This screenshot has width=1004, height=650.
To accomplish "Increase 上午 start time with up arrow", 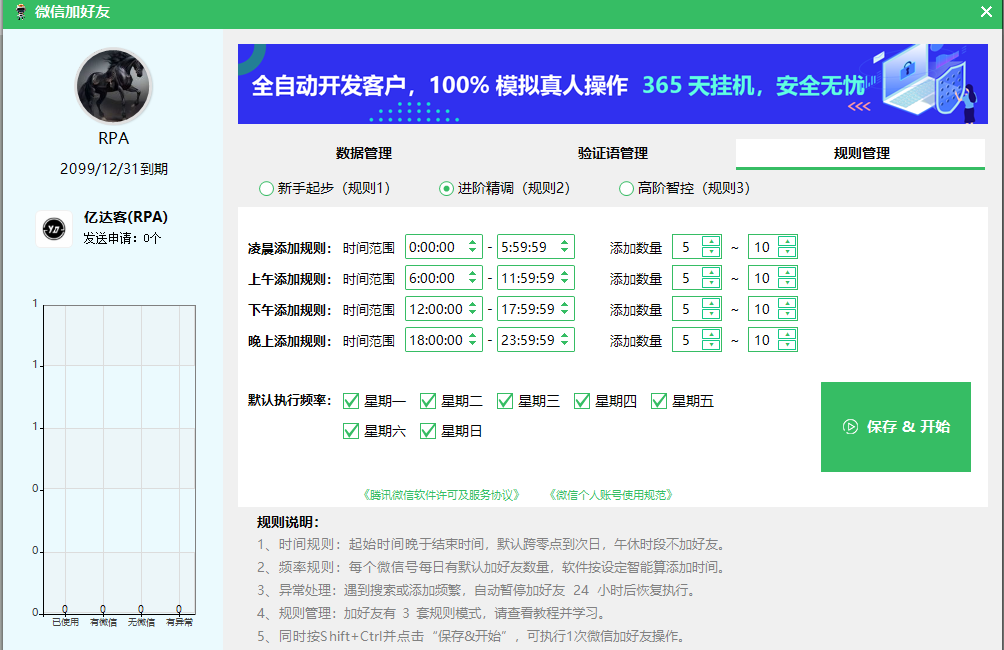I will pos(473,273).
